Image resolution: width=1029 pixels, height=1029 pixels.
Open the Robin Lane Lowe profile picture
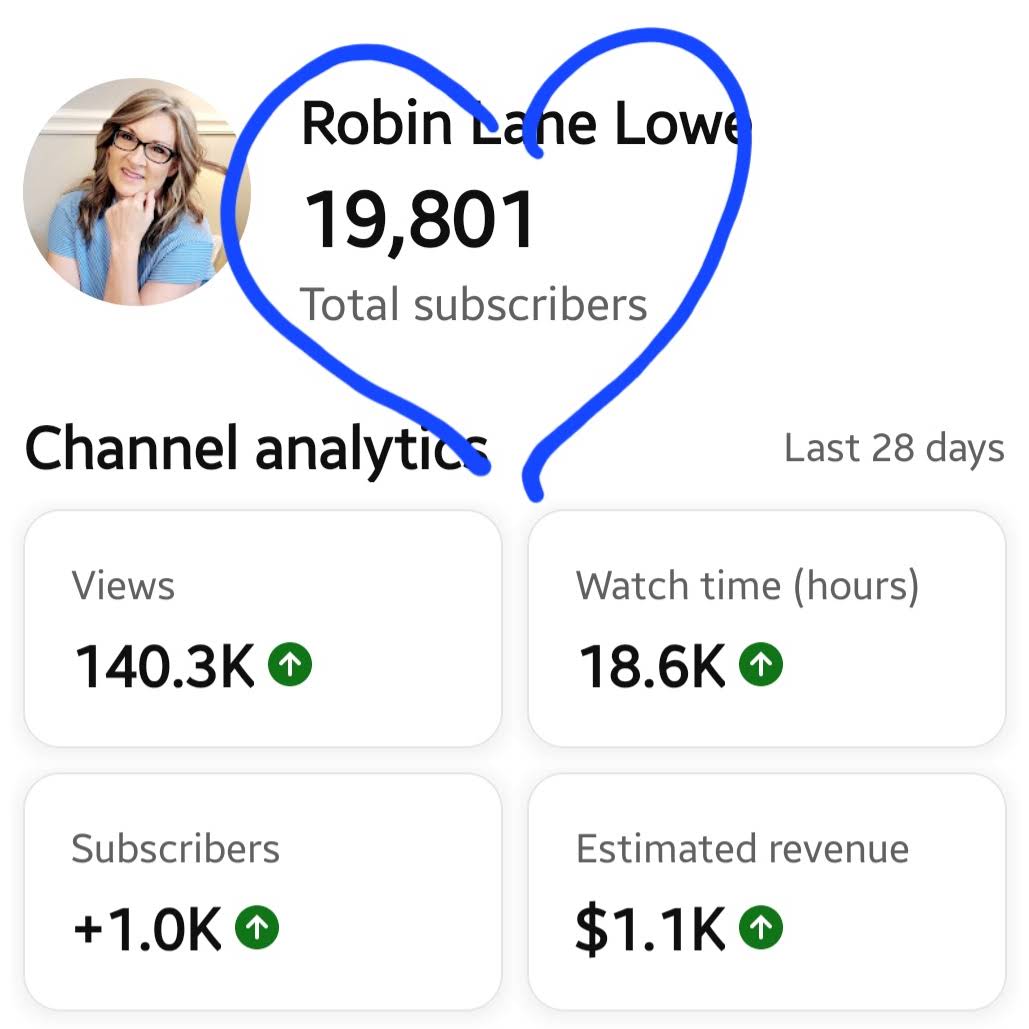click(136, 192)
